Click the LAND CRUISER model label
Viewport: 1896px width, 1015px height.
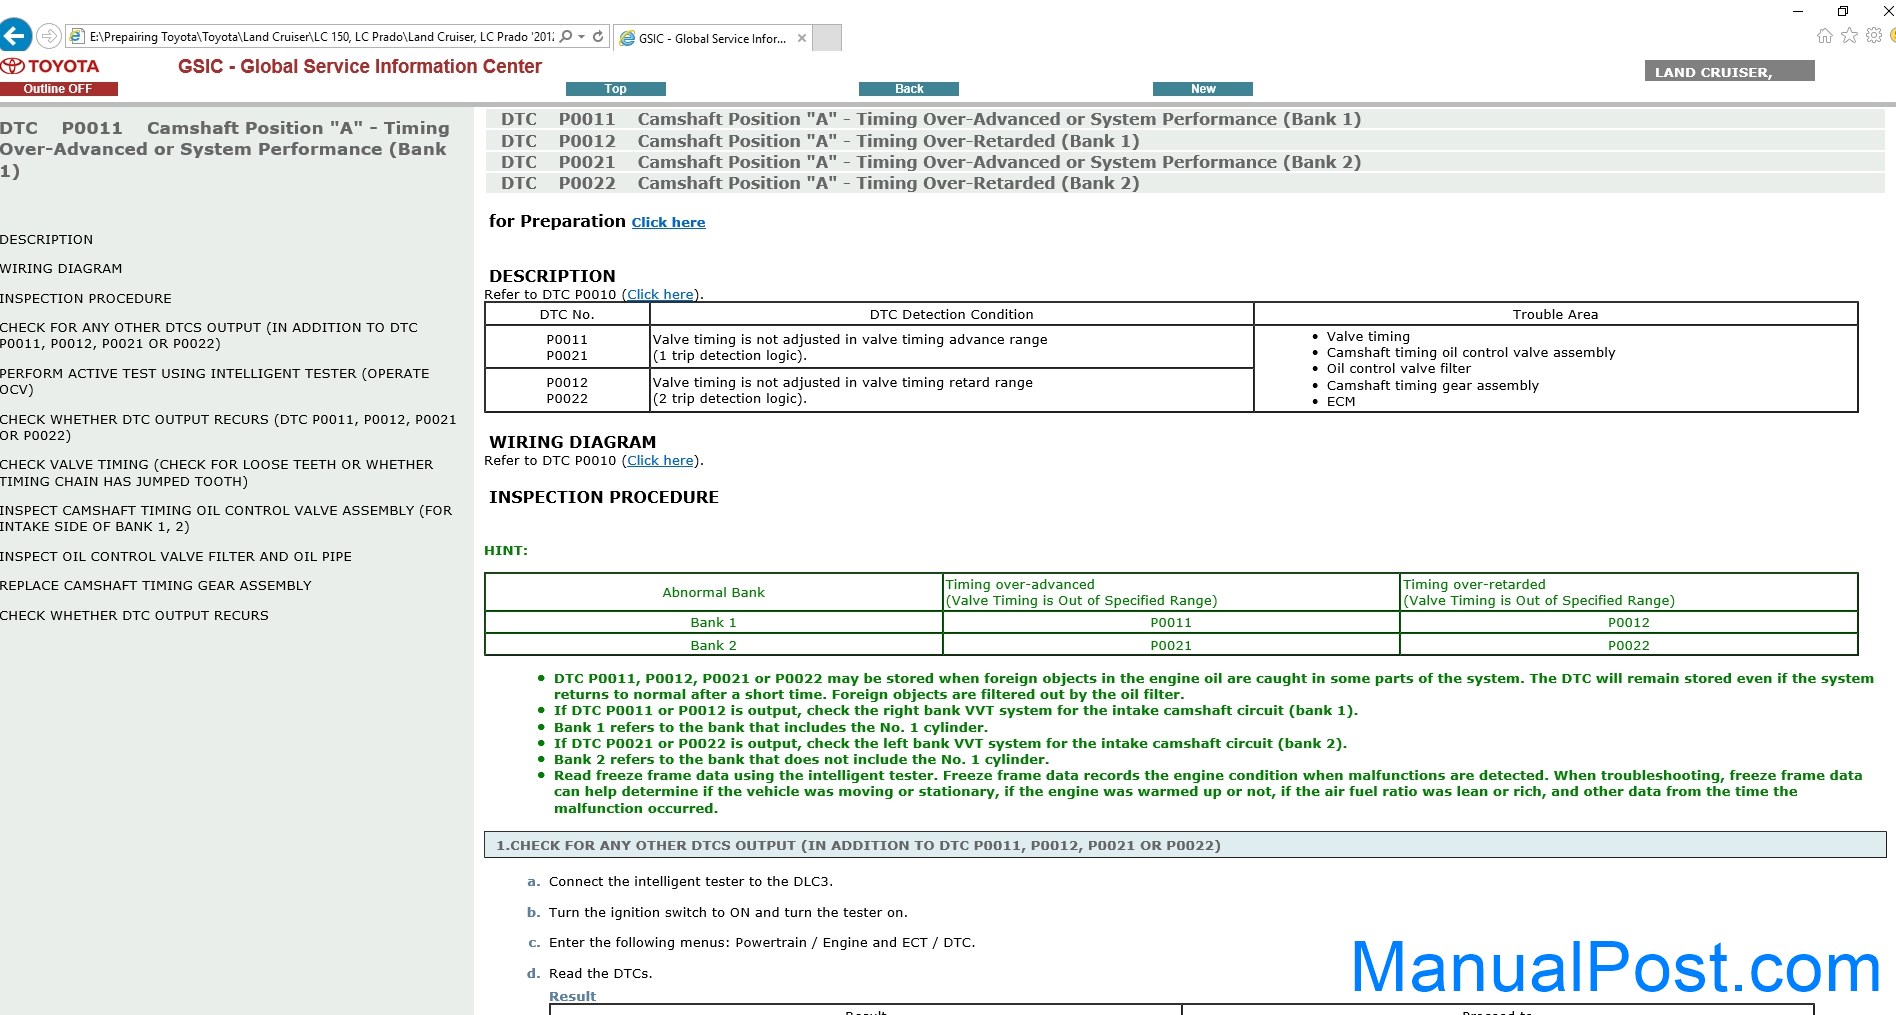(x=1729, y=71)
